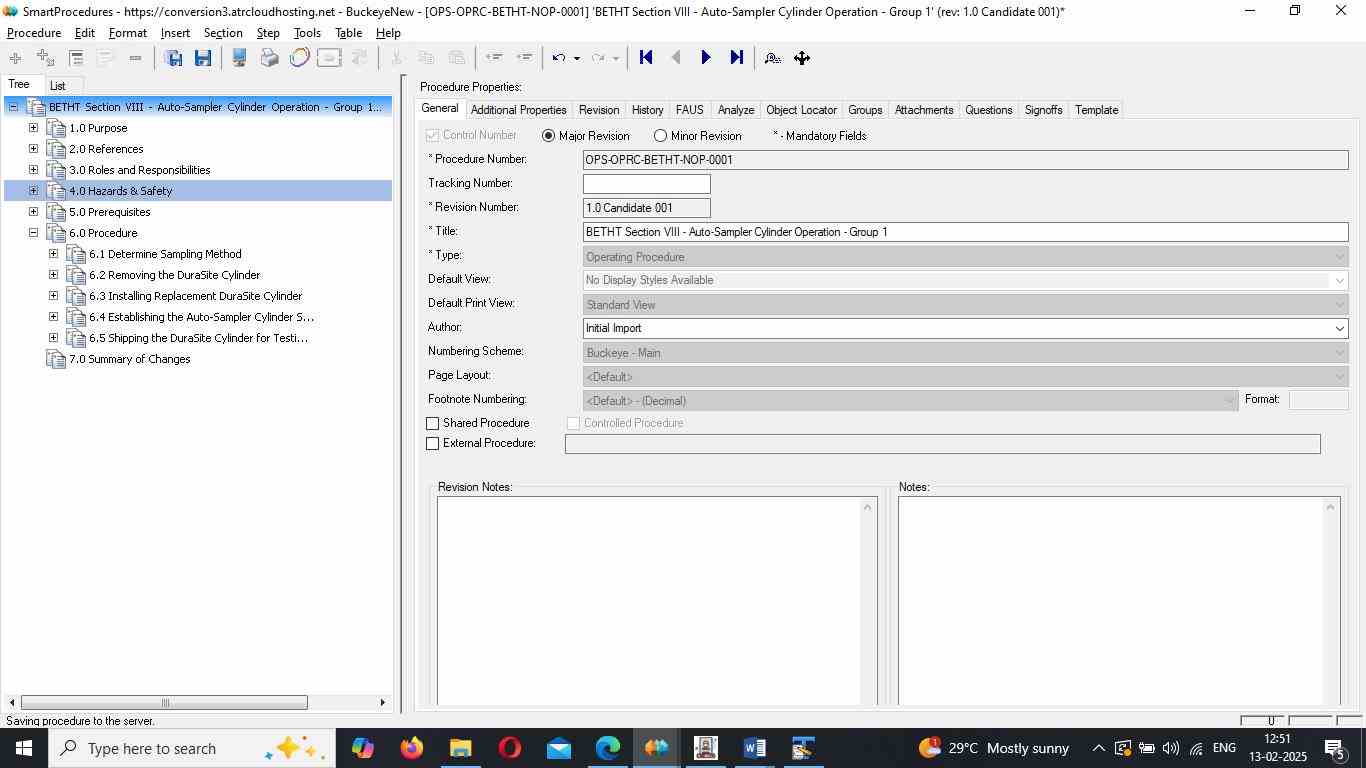The image size is (1366, 768).
Task: Click the outline list toolbar icon
Action: point(76,58)
